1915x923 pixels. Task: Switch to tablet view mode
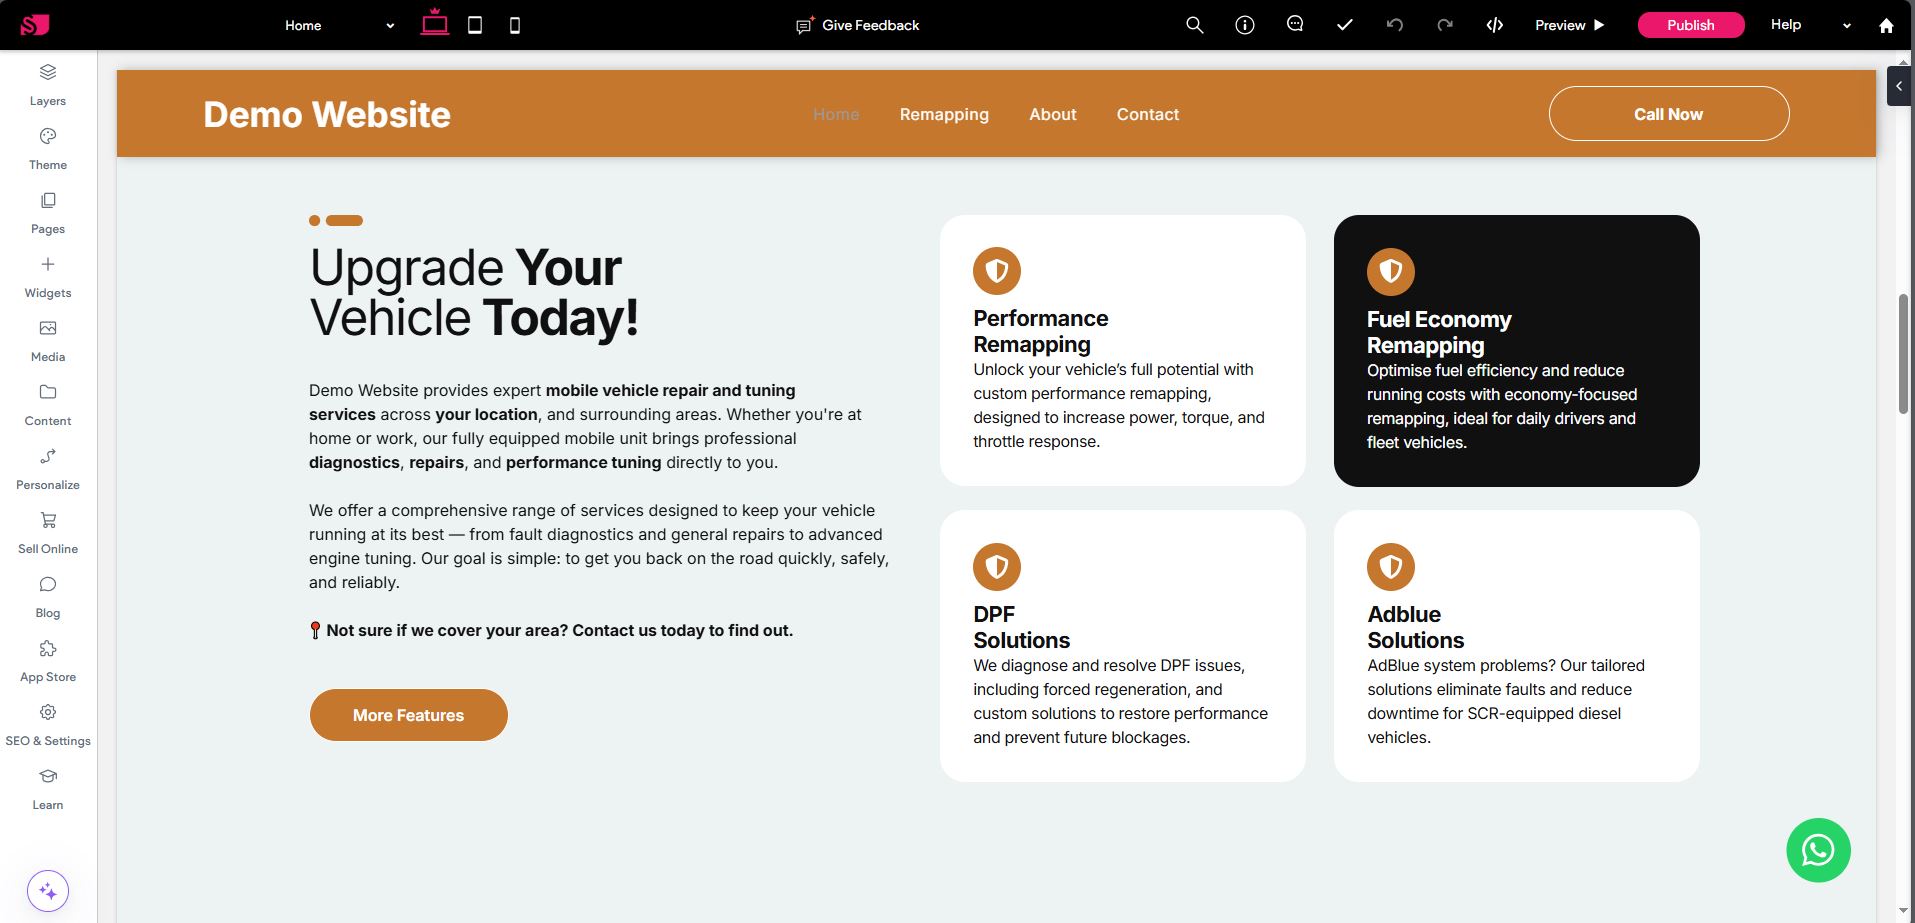pyautogui.click(x=475, y=25)
